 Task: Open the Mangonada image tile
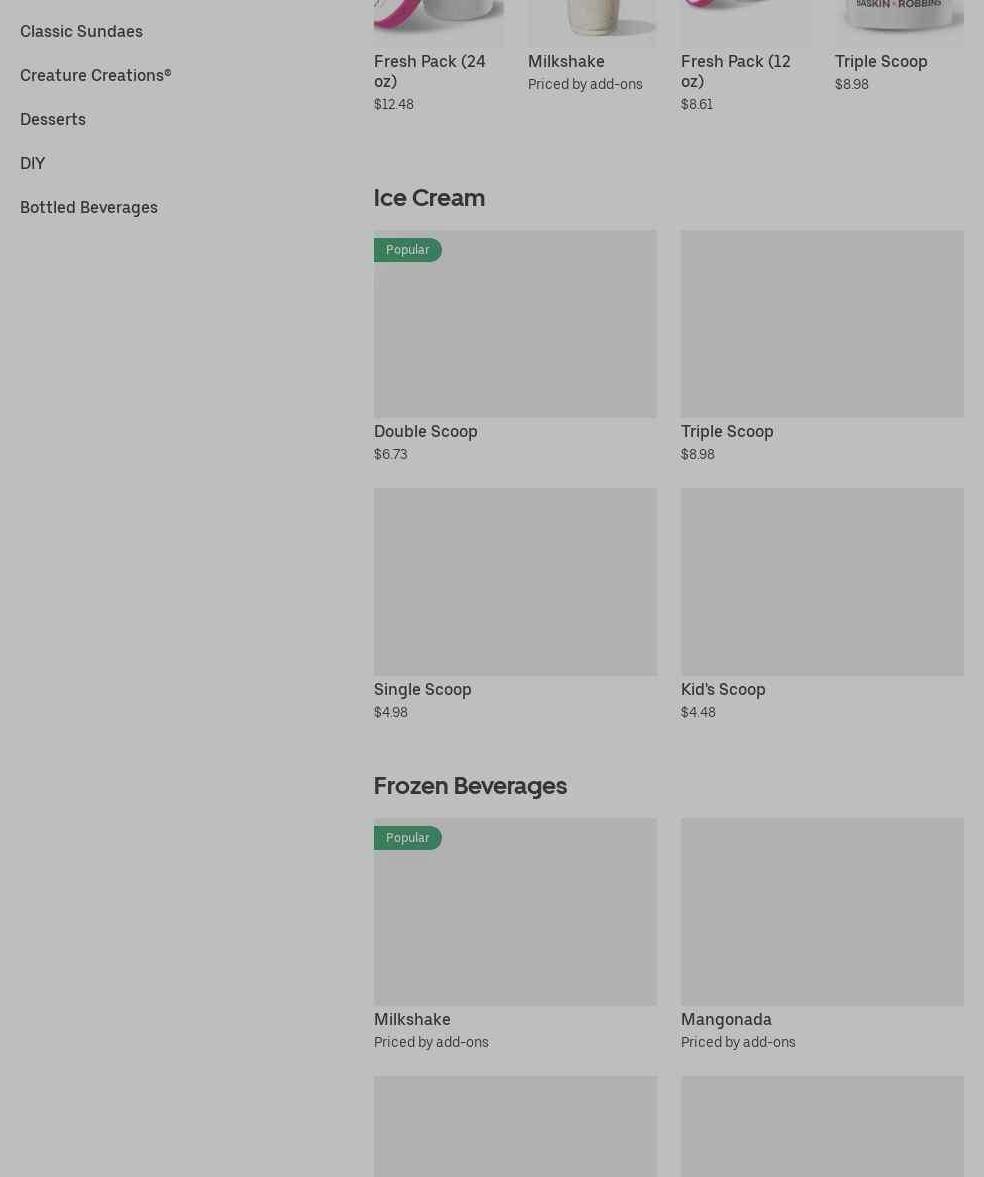click(822, 911)
